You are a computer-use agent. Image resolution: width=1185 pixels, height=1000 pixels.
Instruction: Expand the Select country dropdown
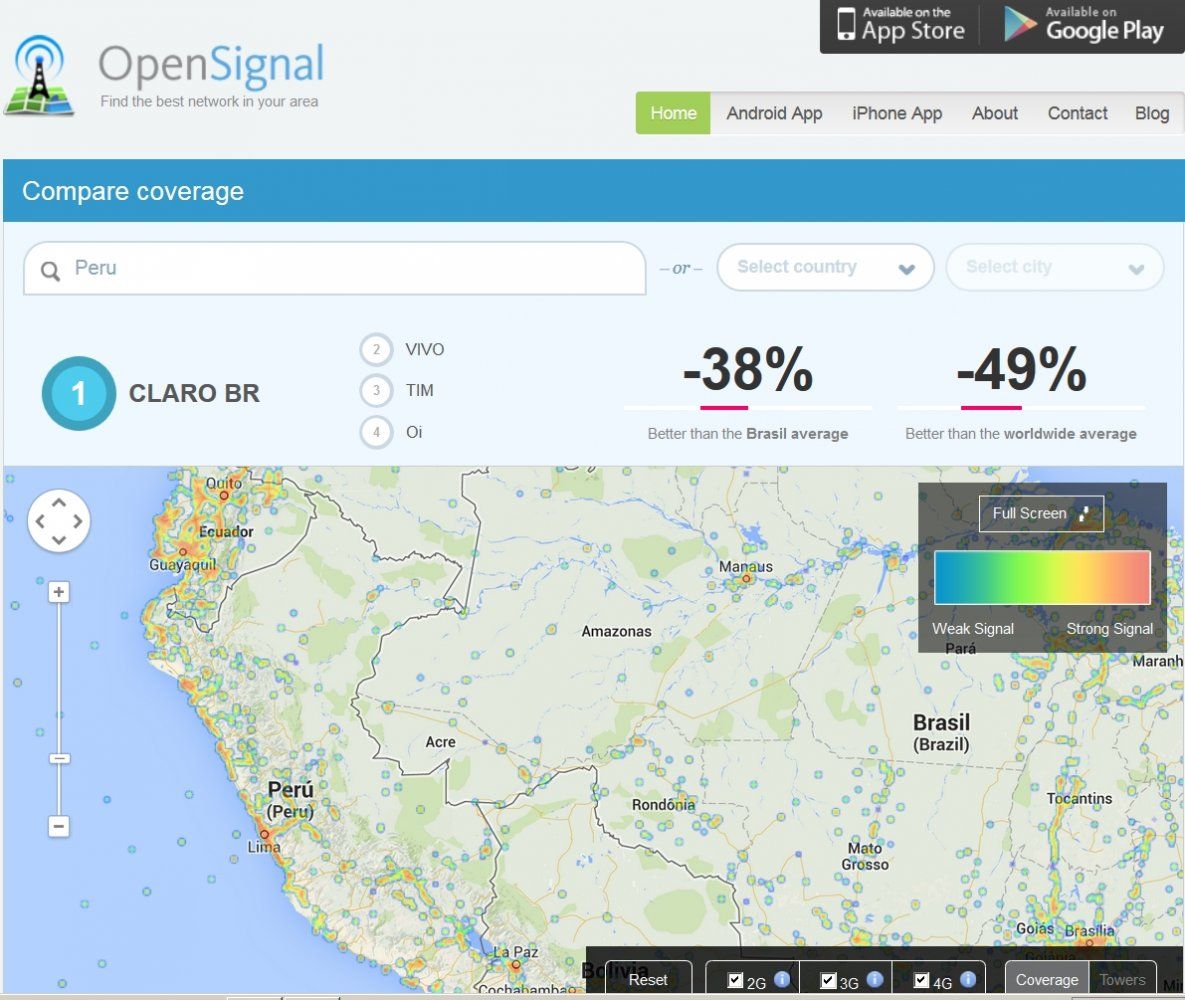tap(825, 268)
